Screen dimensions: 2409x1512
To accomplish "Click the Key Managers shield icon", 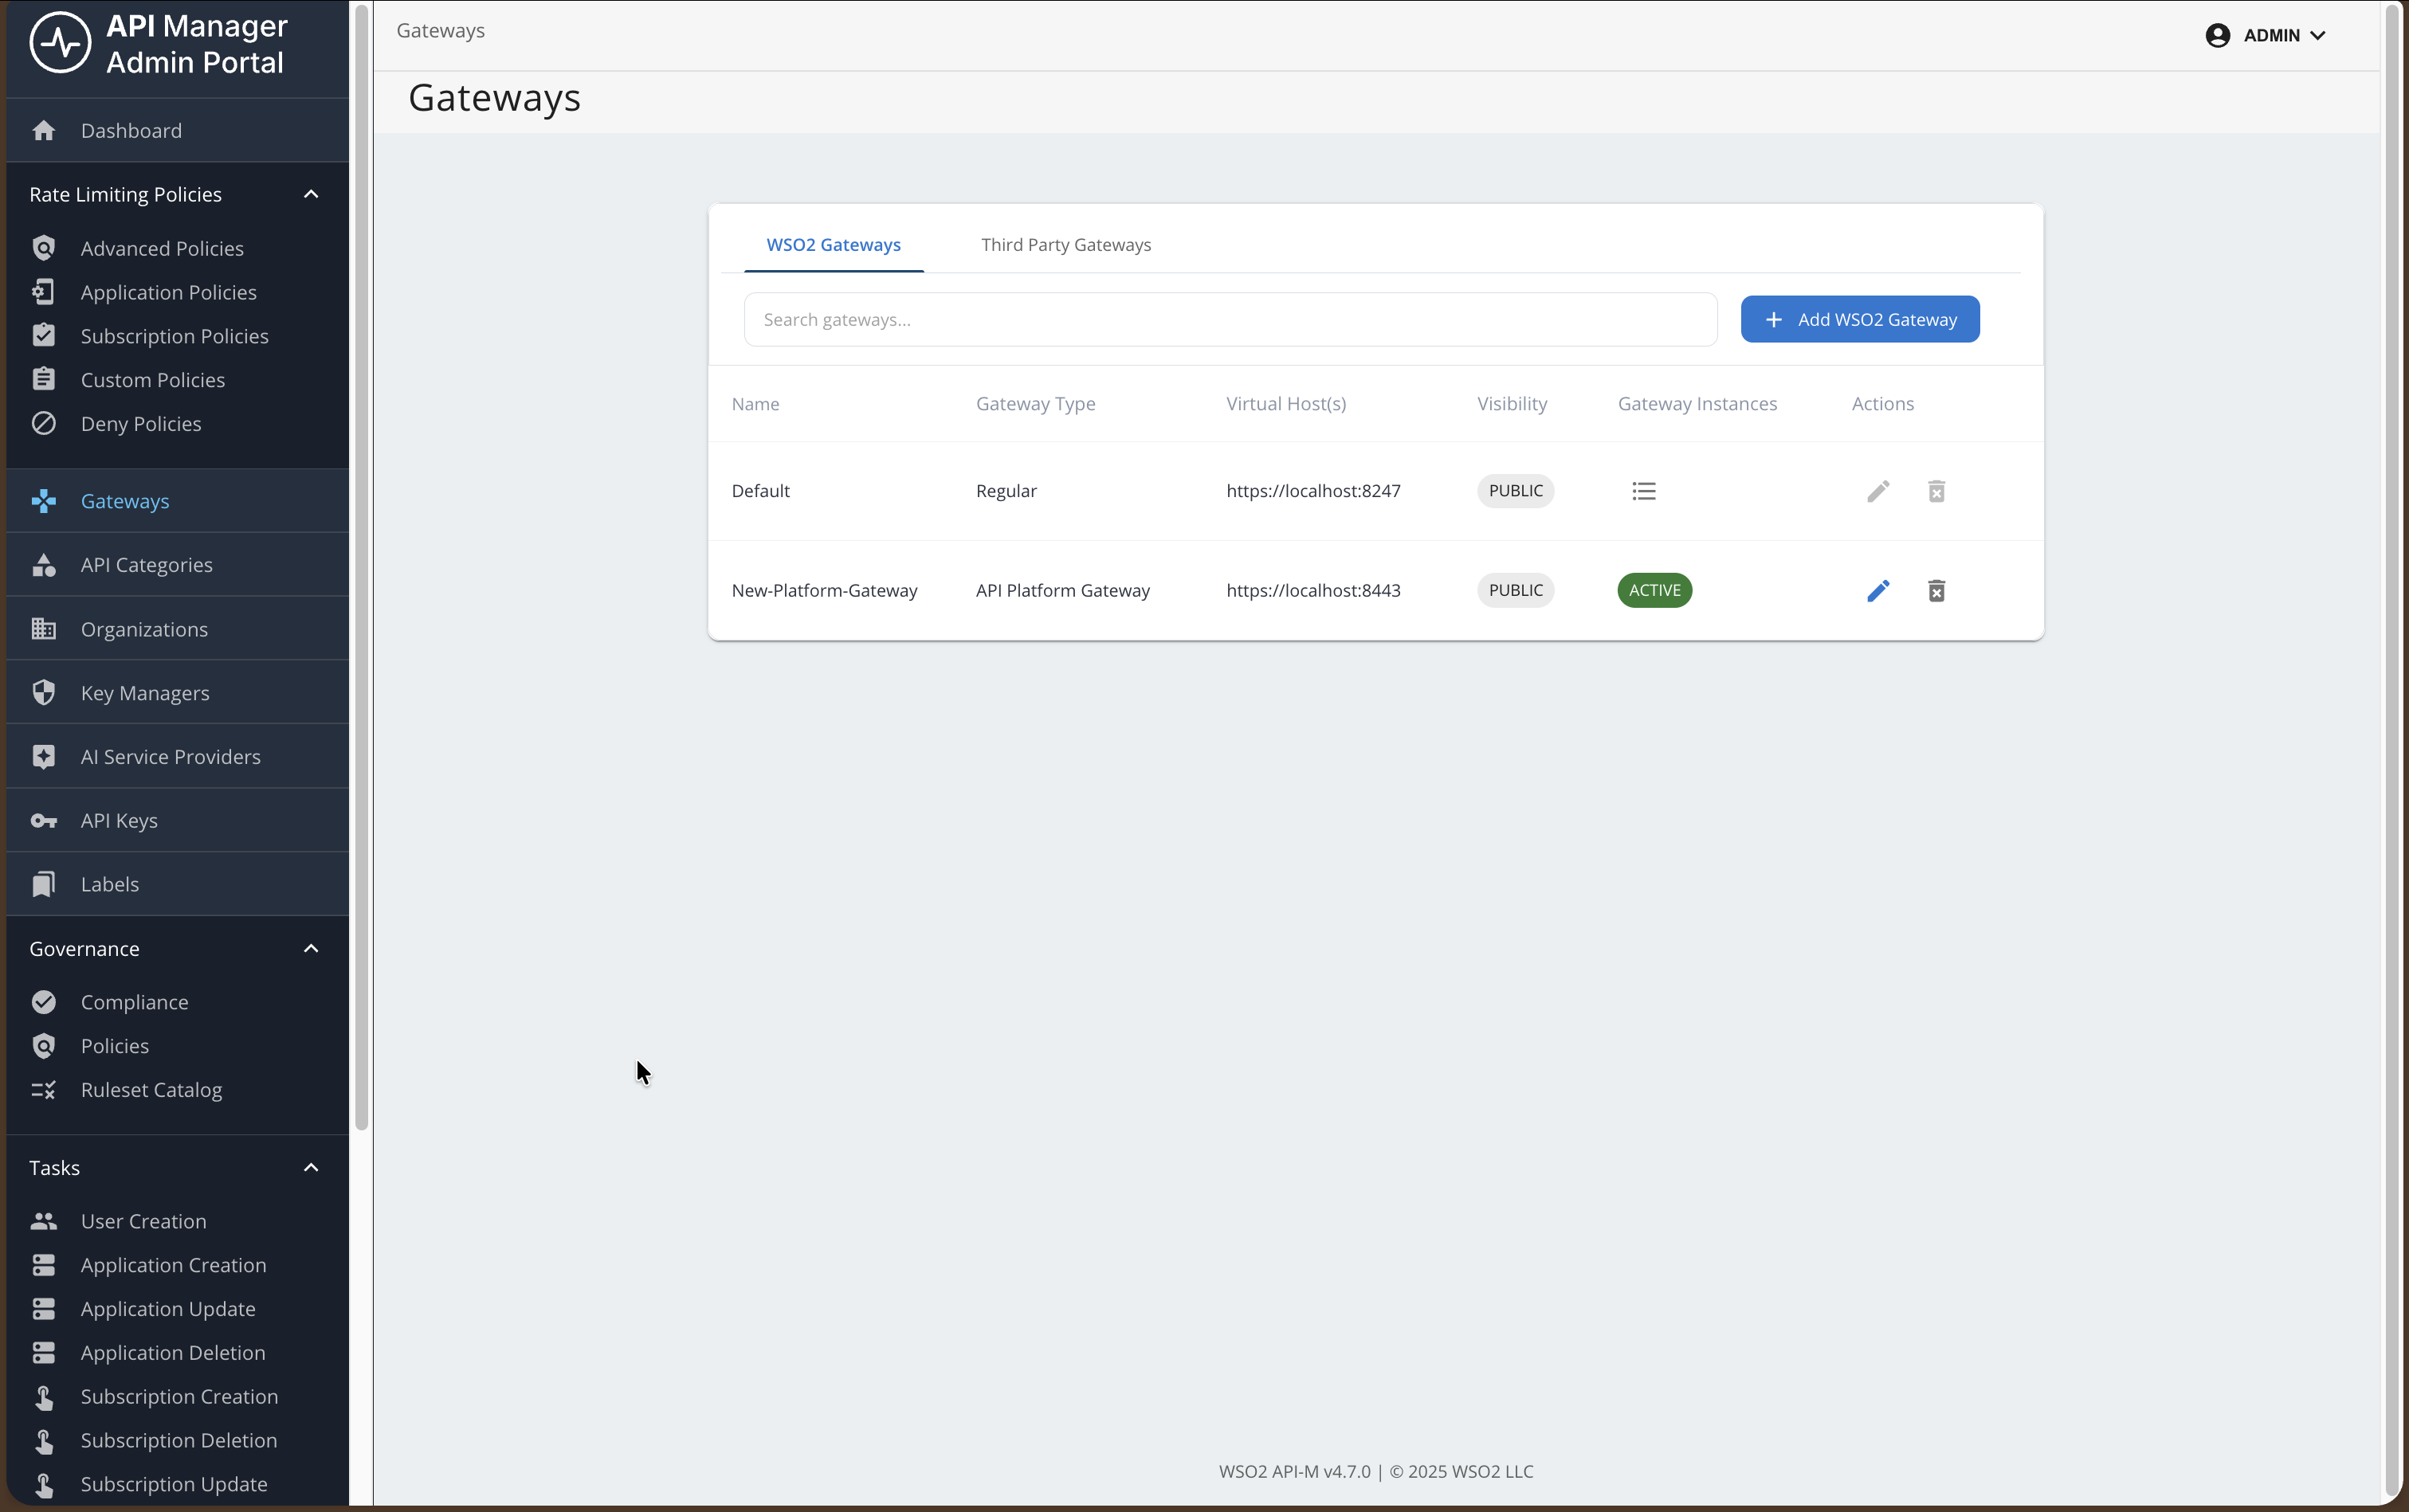I will pyautogui.click(x=43, y=692).
